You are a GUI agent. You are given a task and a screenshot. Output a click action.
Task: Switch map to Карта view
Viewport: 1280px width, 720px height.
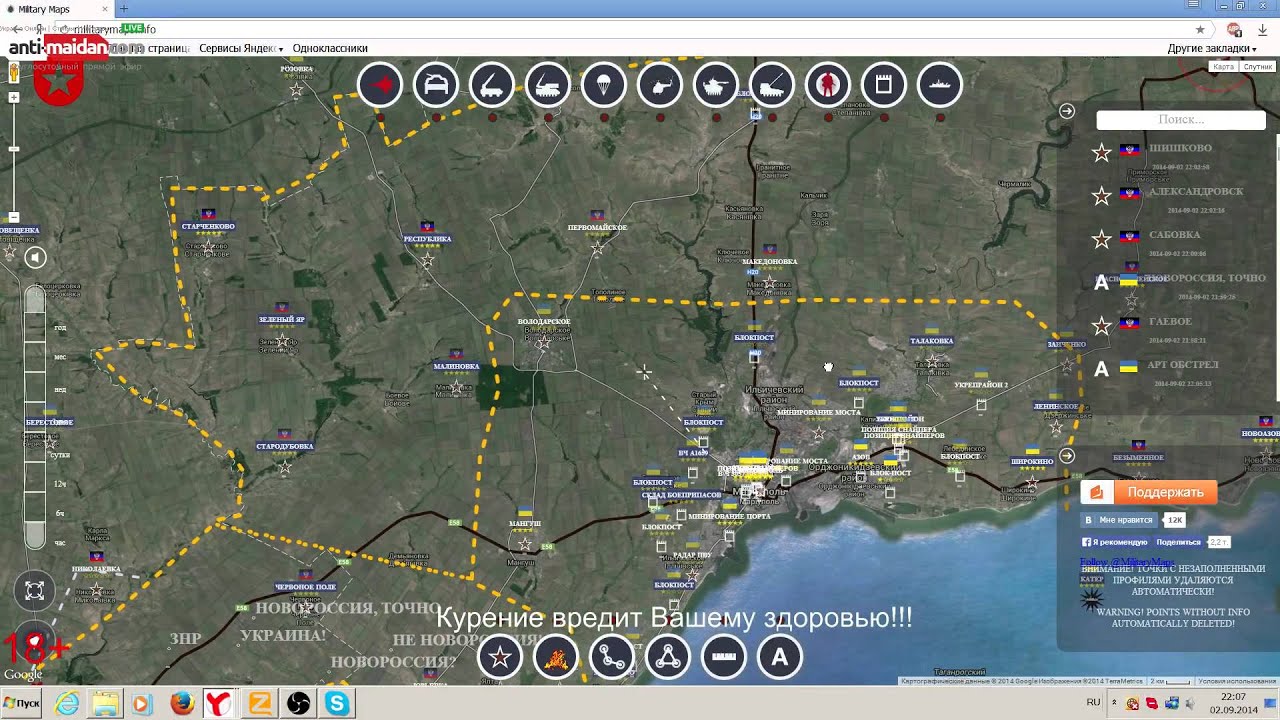click(1223, 67)
